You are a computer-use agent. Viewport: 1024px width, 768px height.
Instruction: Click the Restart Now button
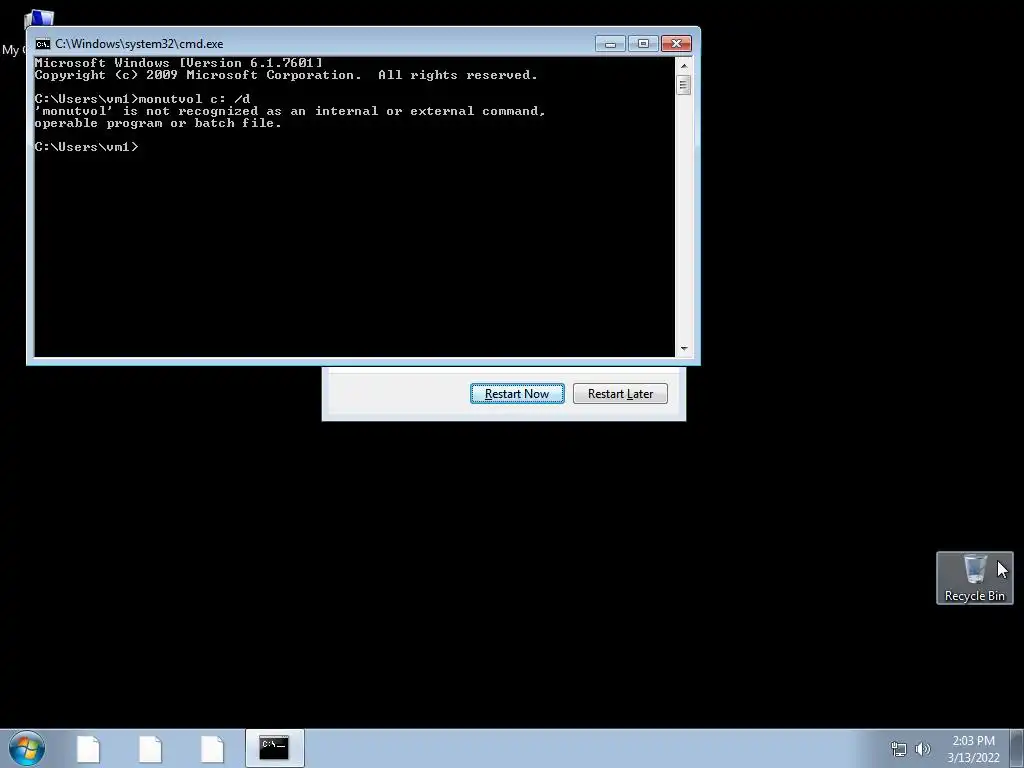point(517,394)
